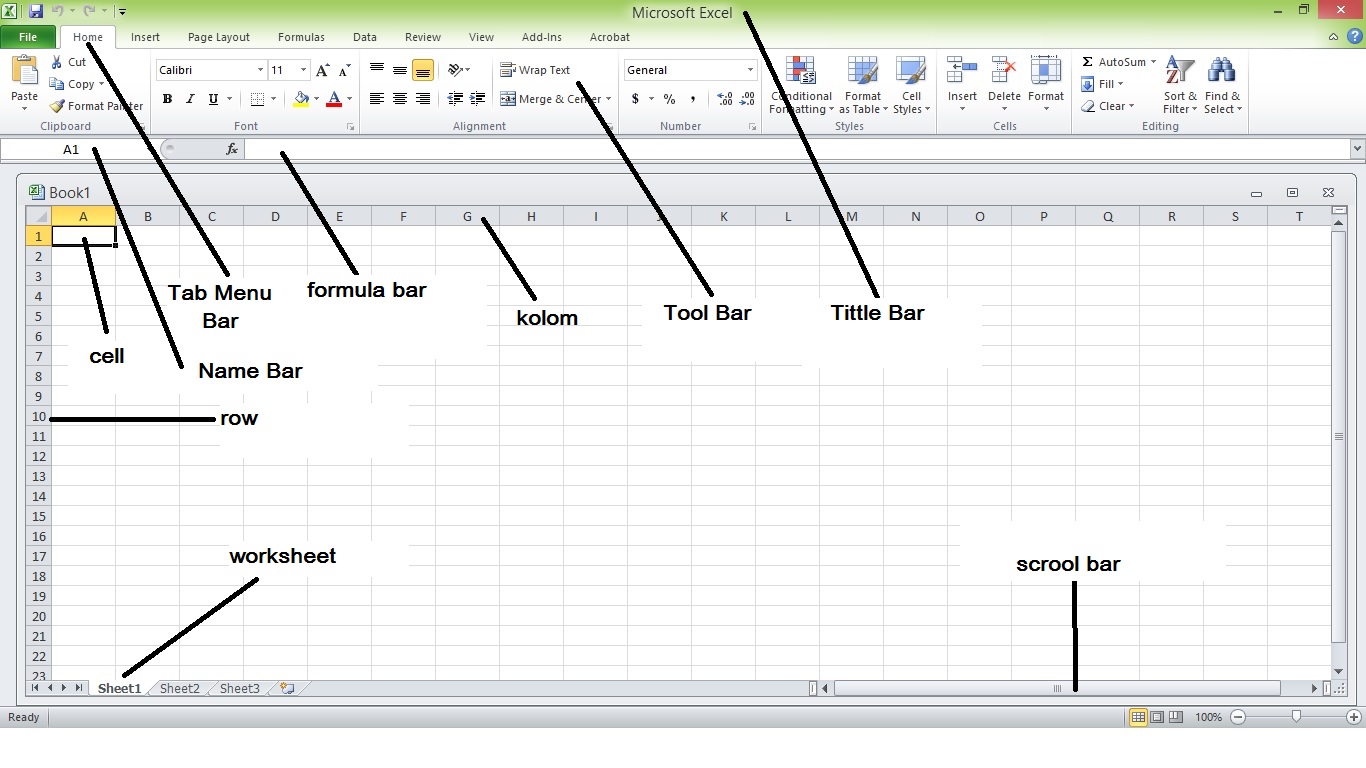Switch to the Data tab
Image resolution: width=1366 pixels, height=768 pixels.
coord(365,37)
